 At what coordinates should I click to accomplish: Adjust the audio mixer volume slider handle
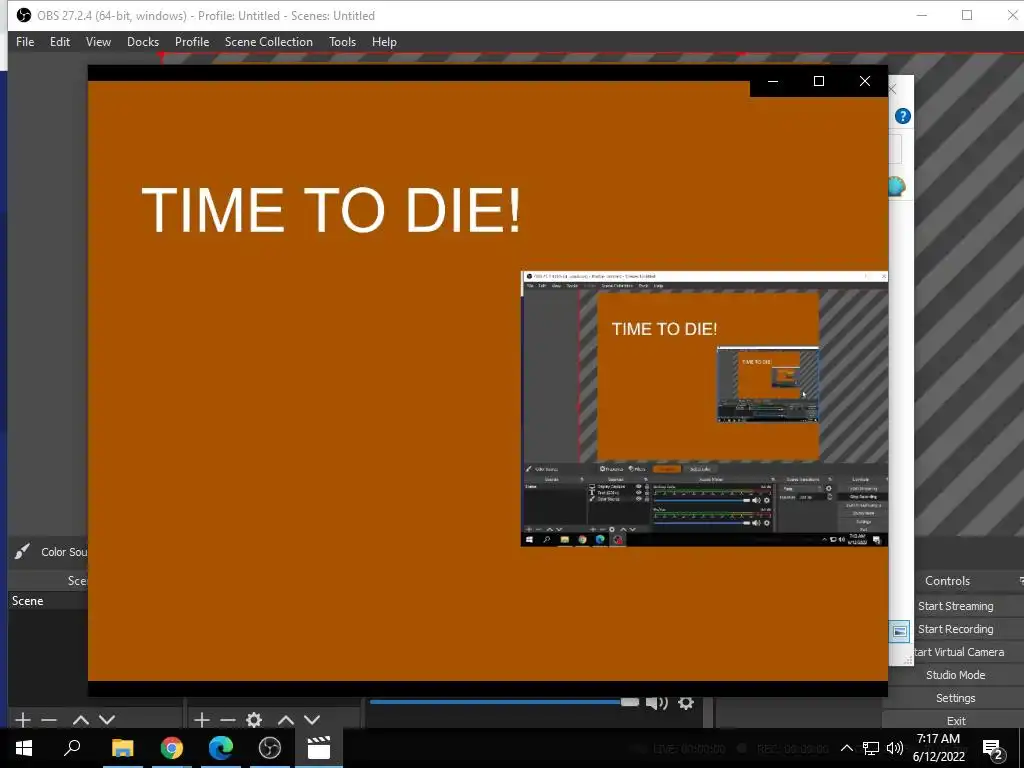[630, 702]
